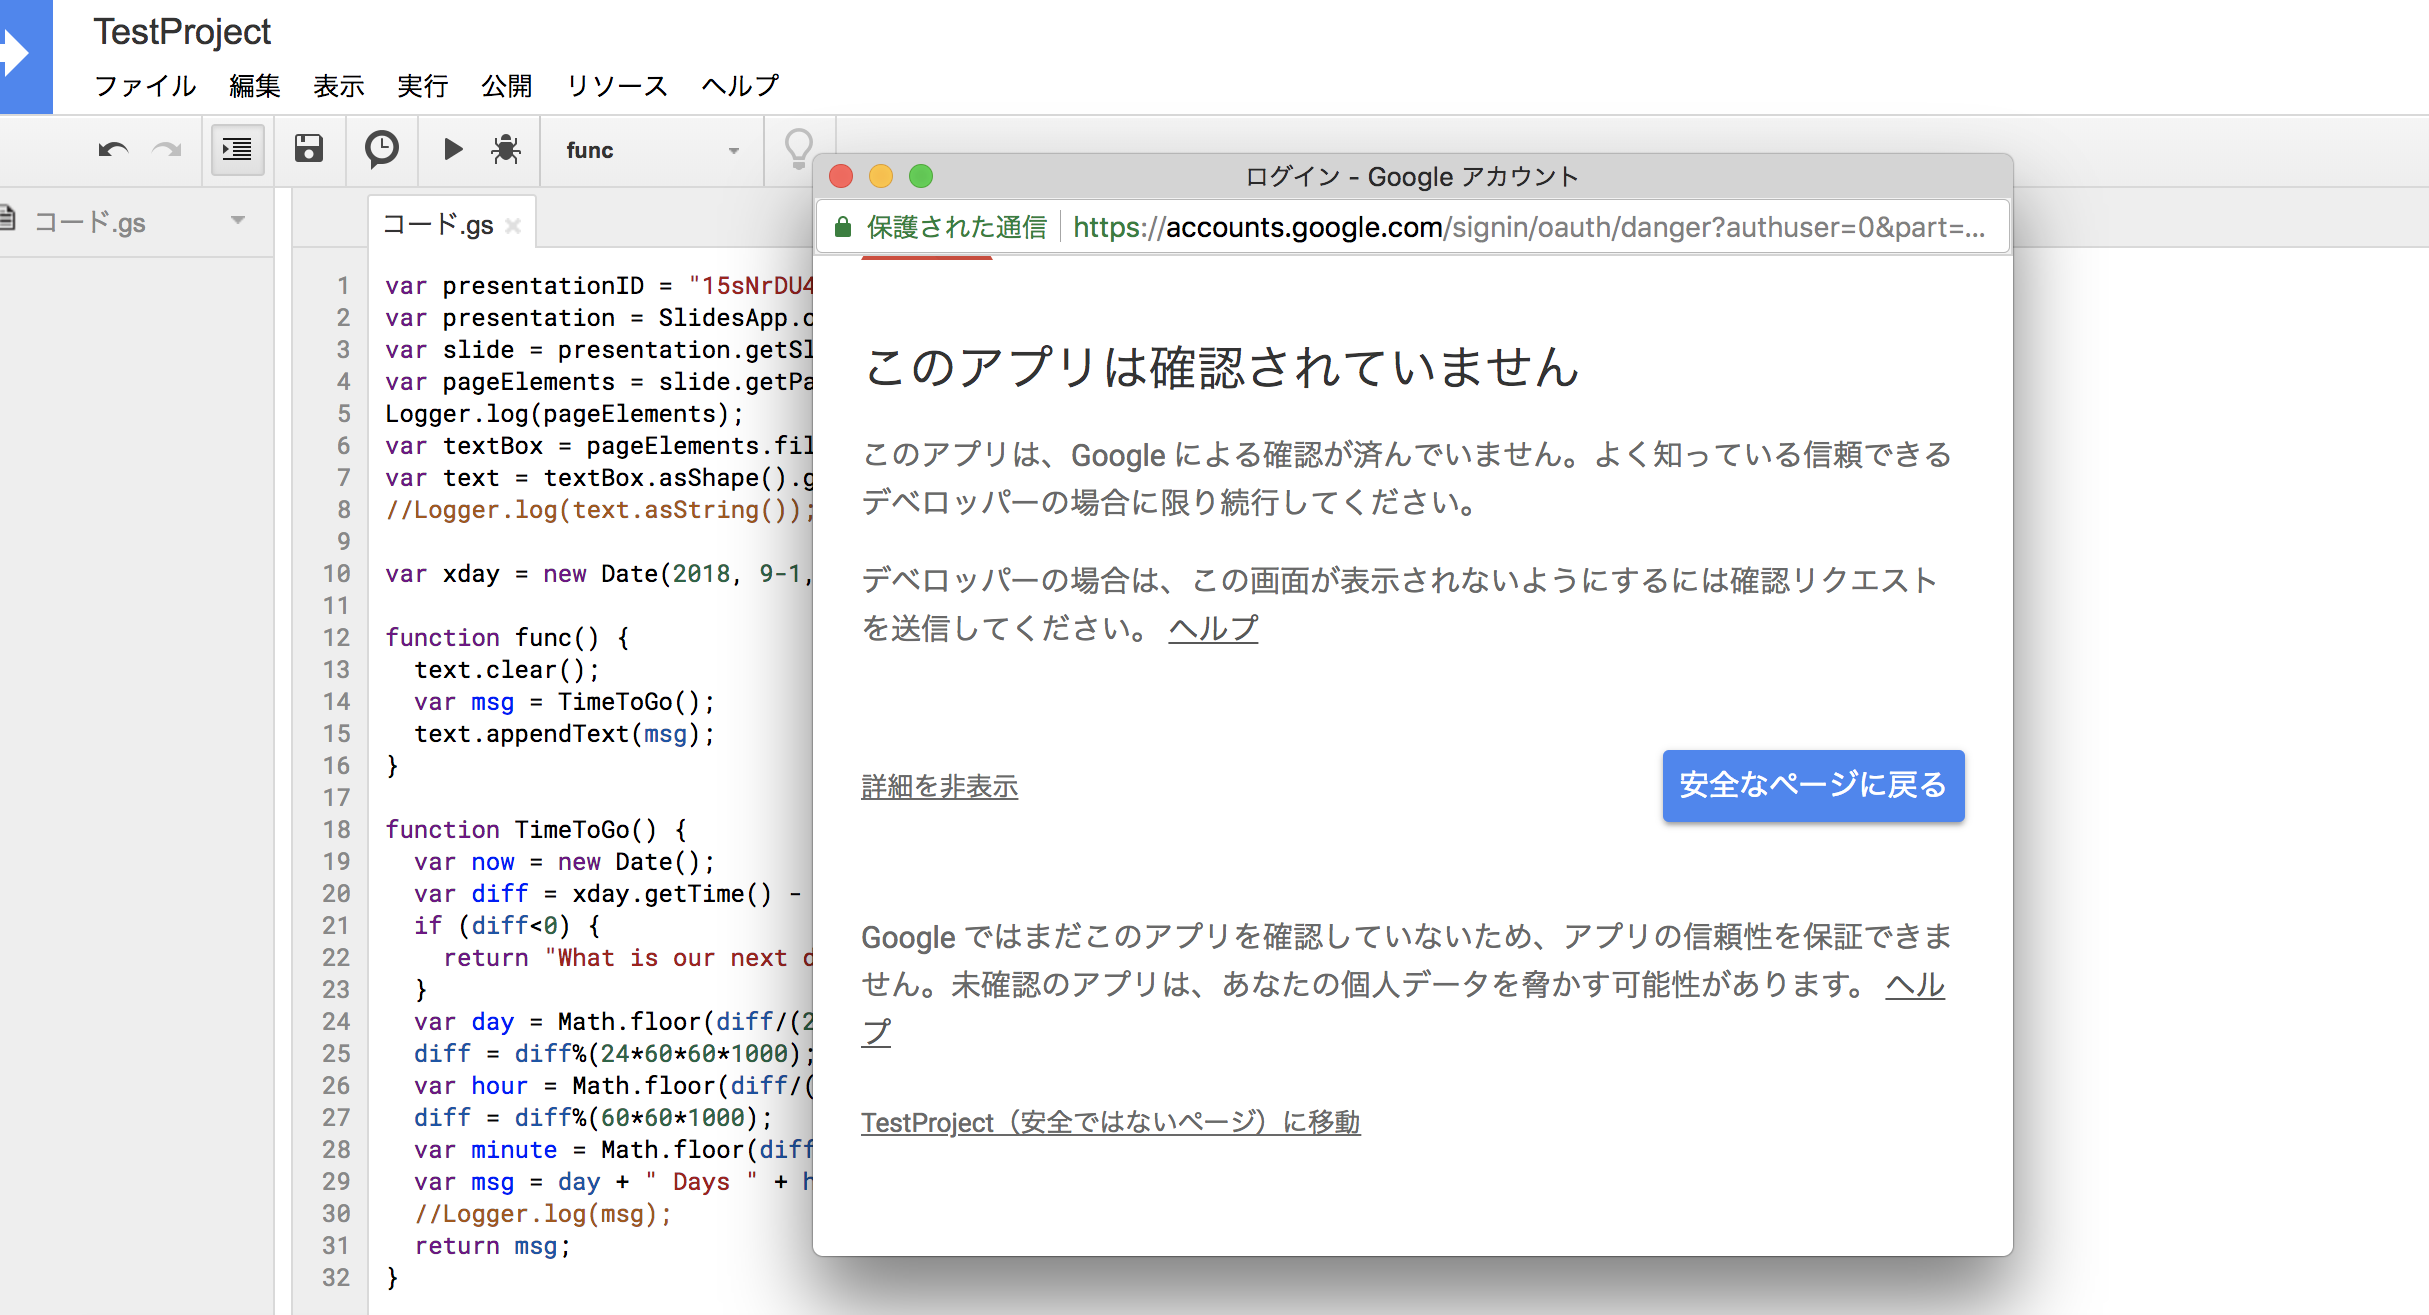Click line number 12 in the gutter
Image resolution: width=2429 pixels, height=1315 pixels.
point(337,638)
